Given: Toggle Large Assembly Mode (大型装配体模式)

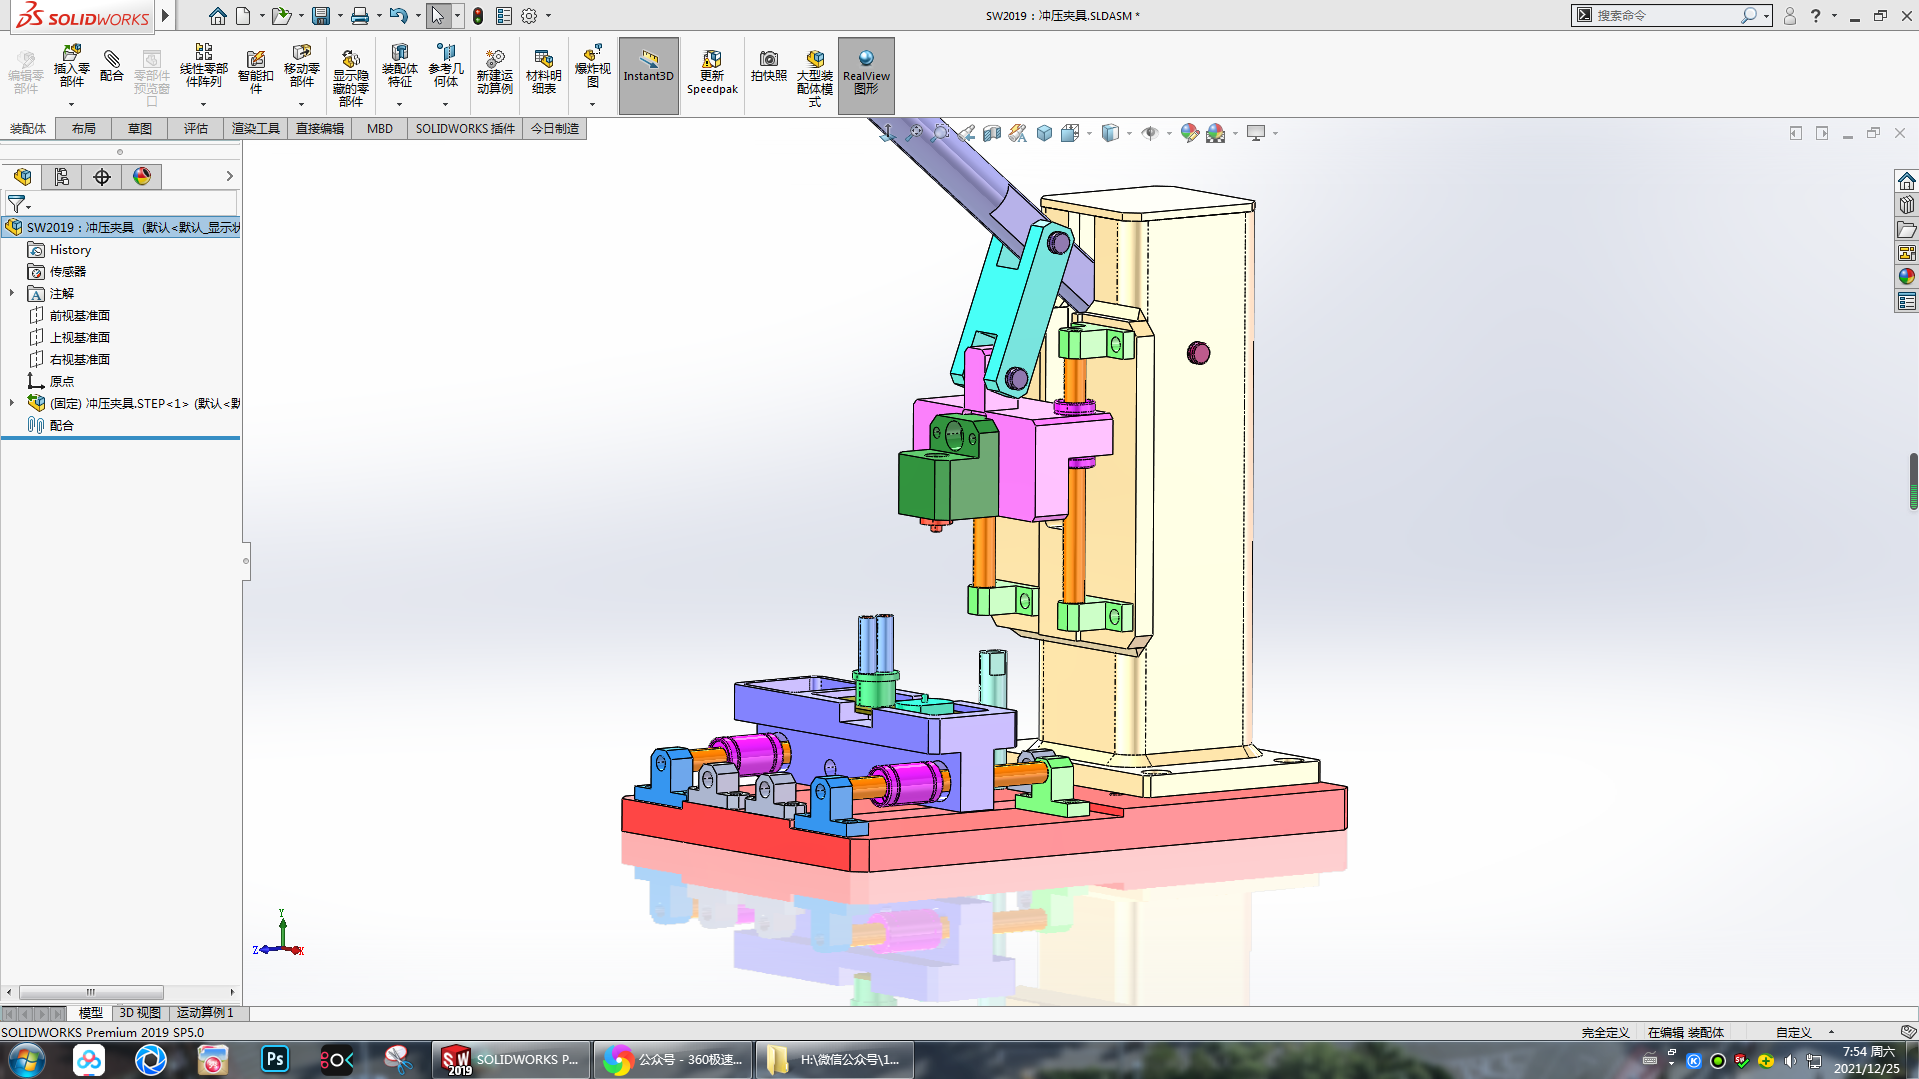Looking at the screenshot, I should 815,78.
